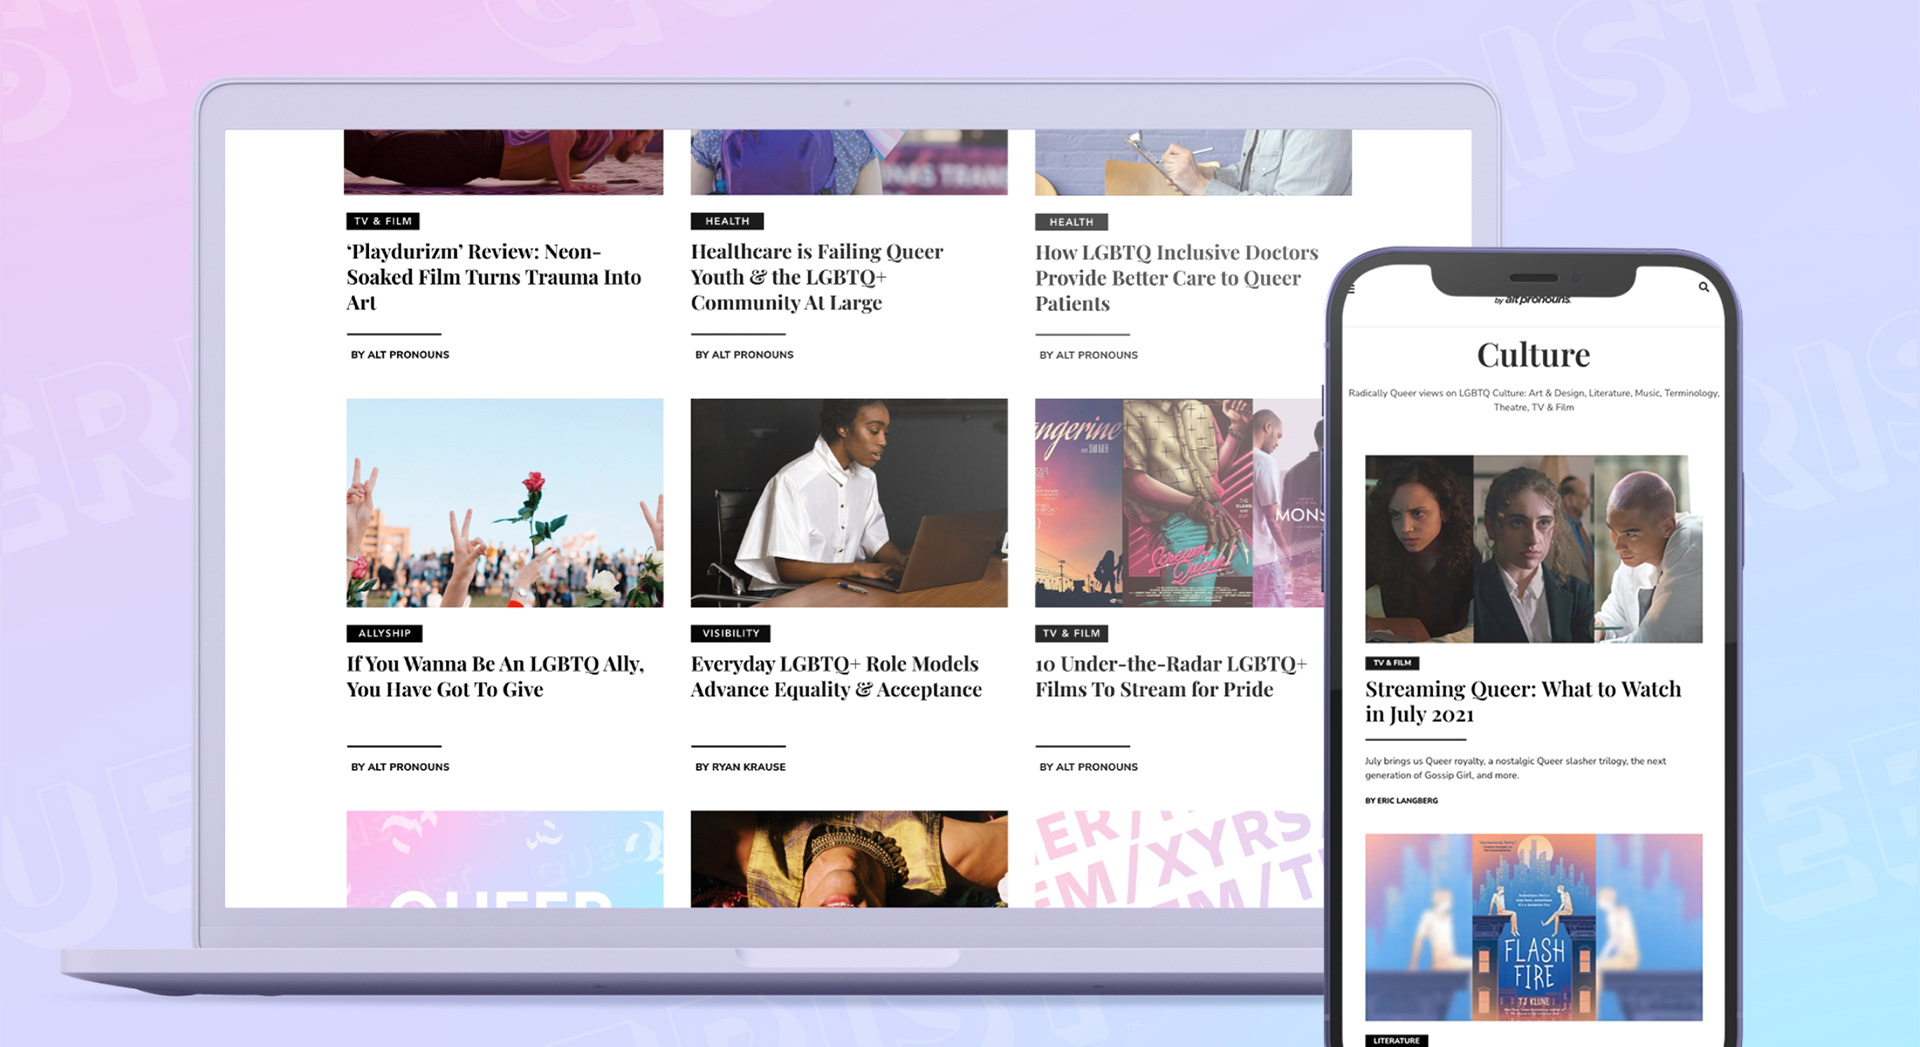
Task: Click BY ALT PRONOUNS under Films To Stream
Action: 1088,767
